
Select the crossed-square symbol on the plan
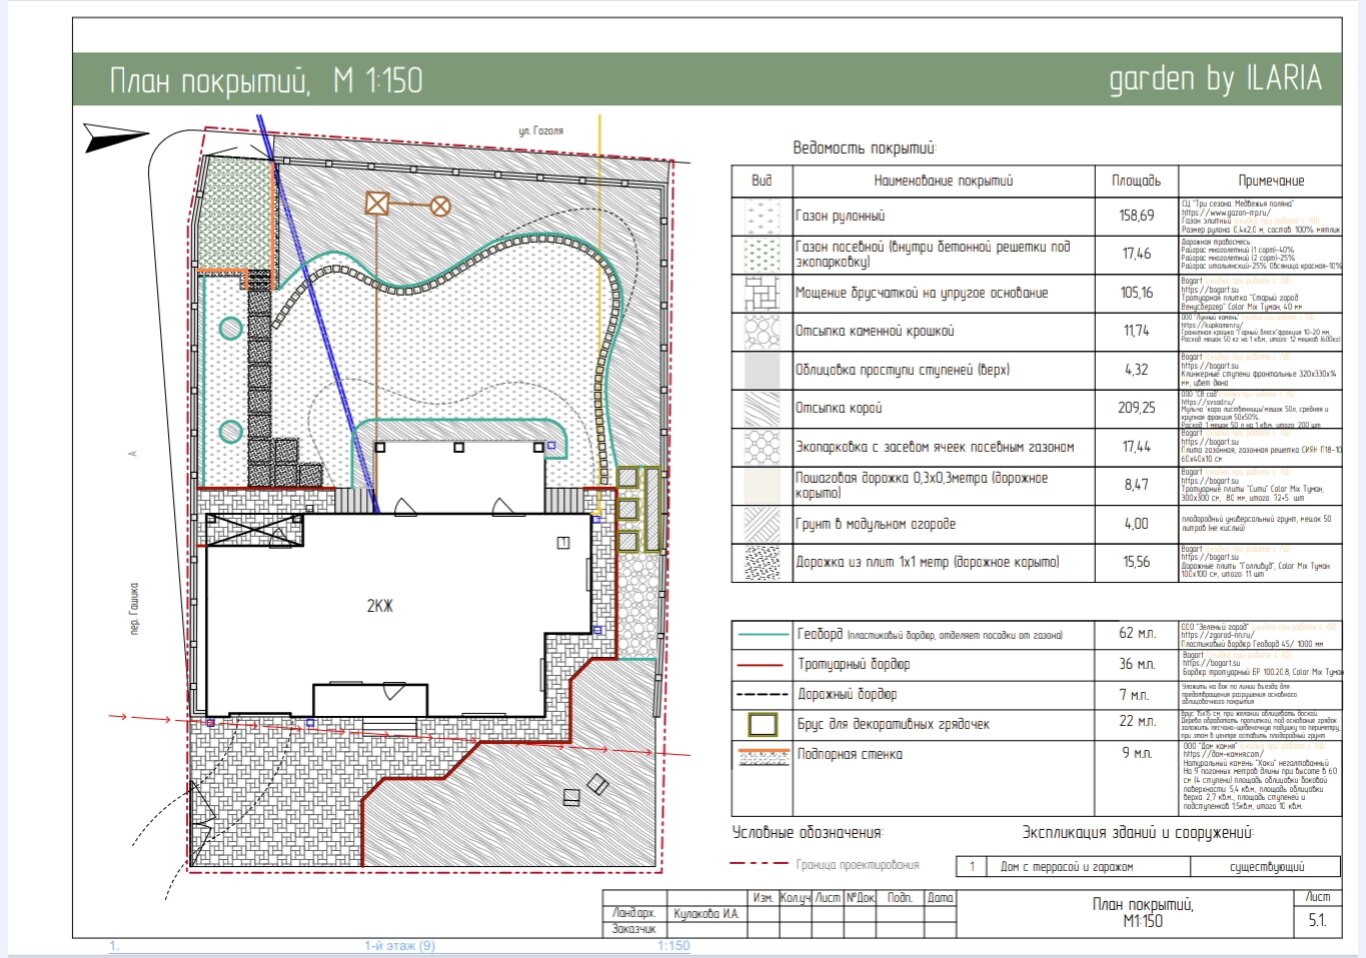point(377,203)
